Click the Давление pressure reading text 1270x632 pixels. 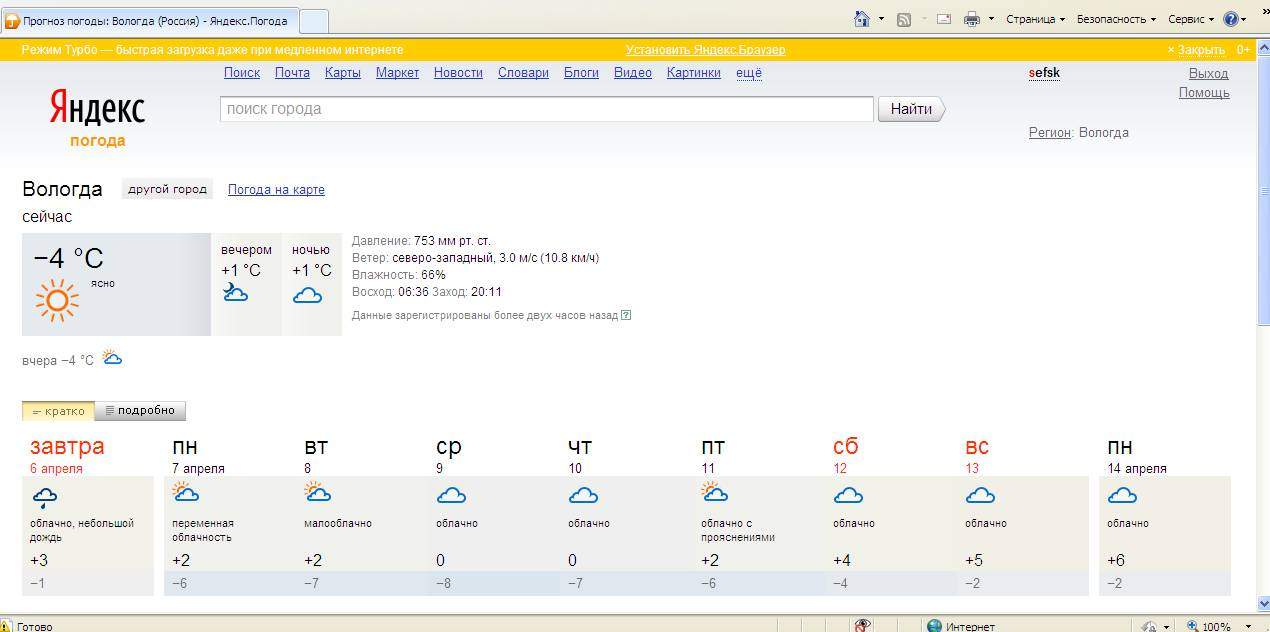(x=421, y=241)
